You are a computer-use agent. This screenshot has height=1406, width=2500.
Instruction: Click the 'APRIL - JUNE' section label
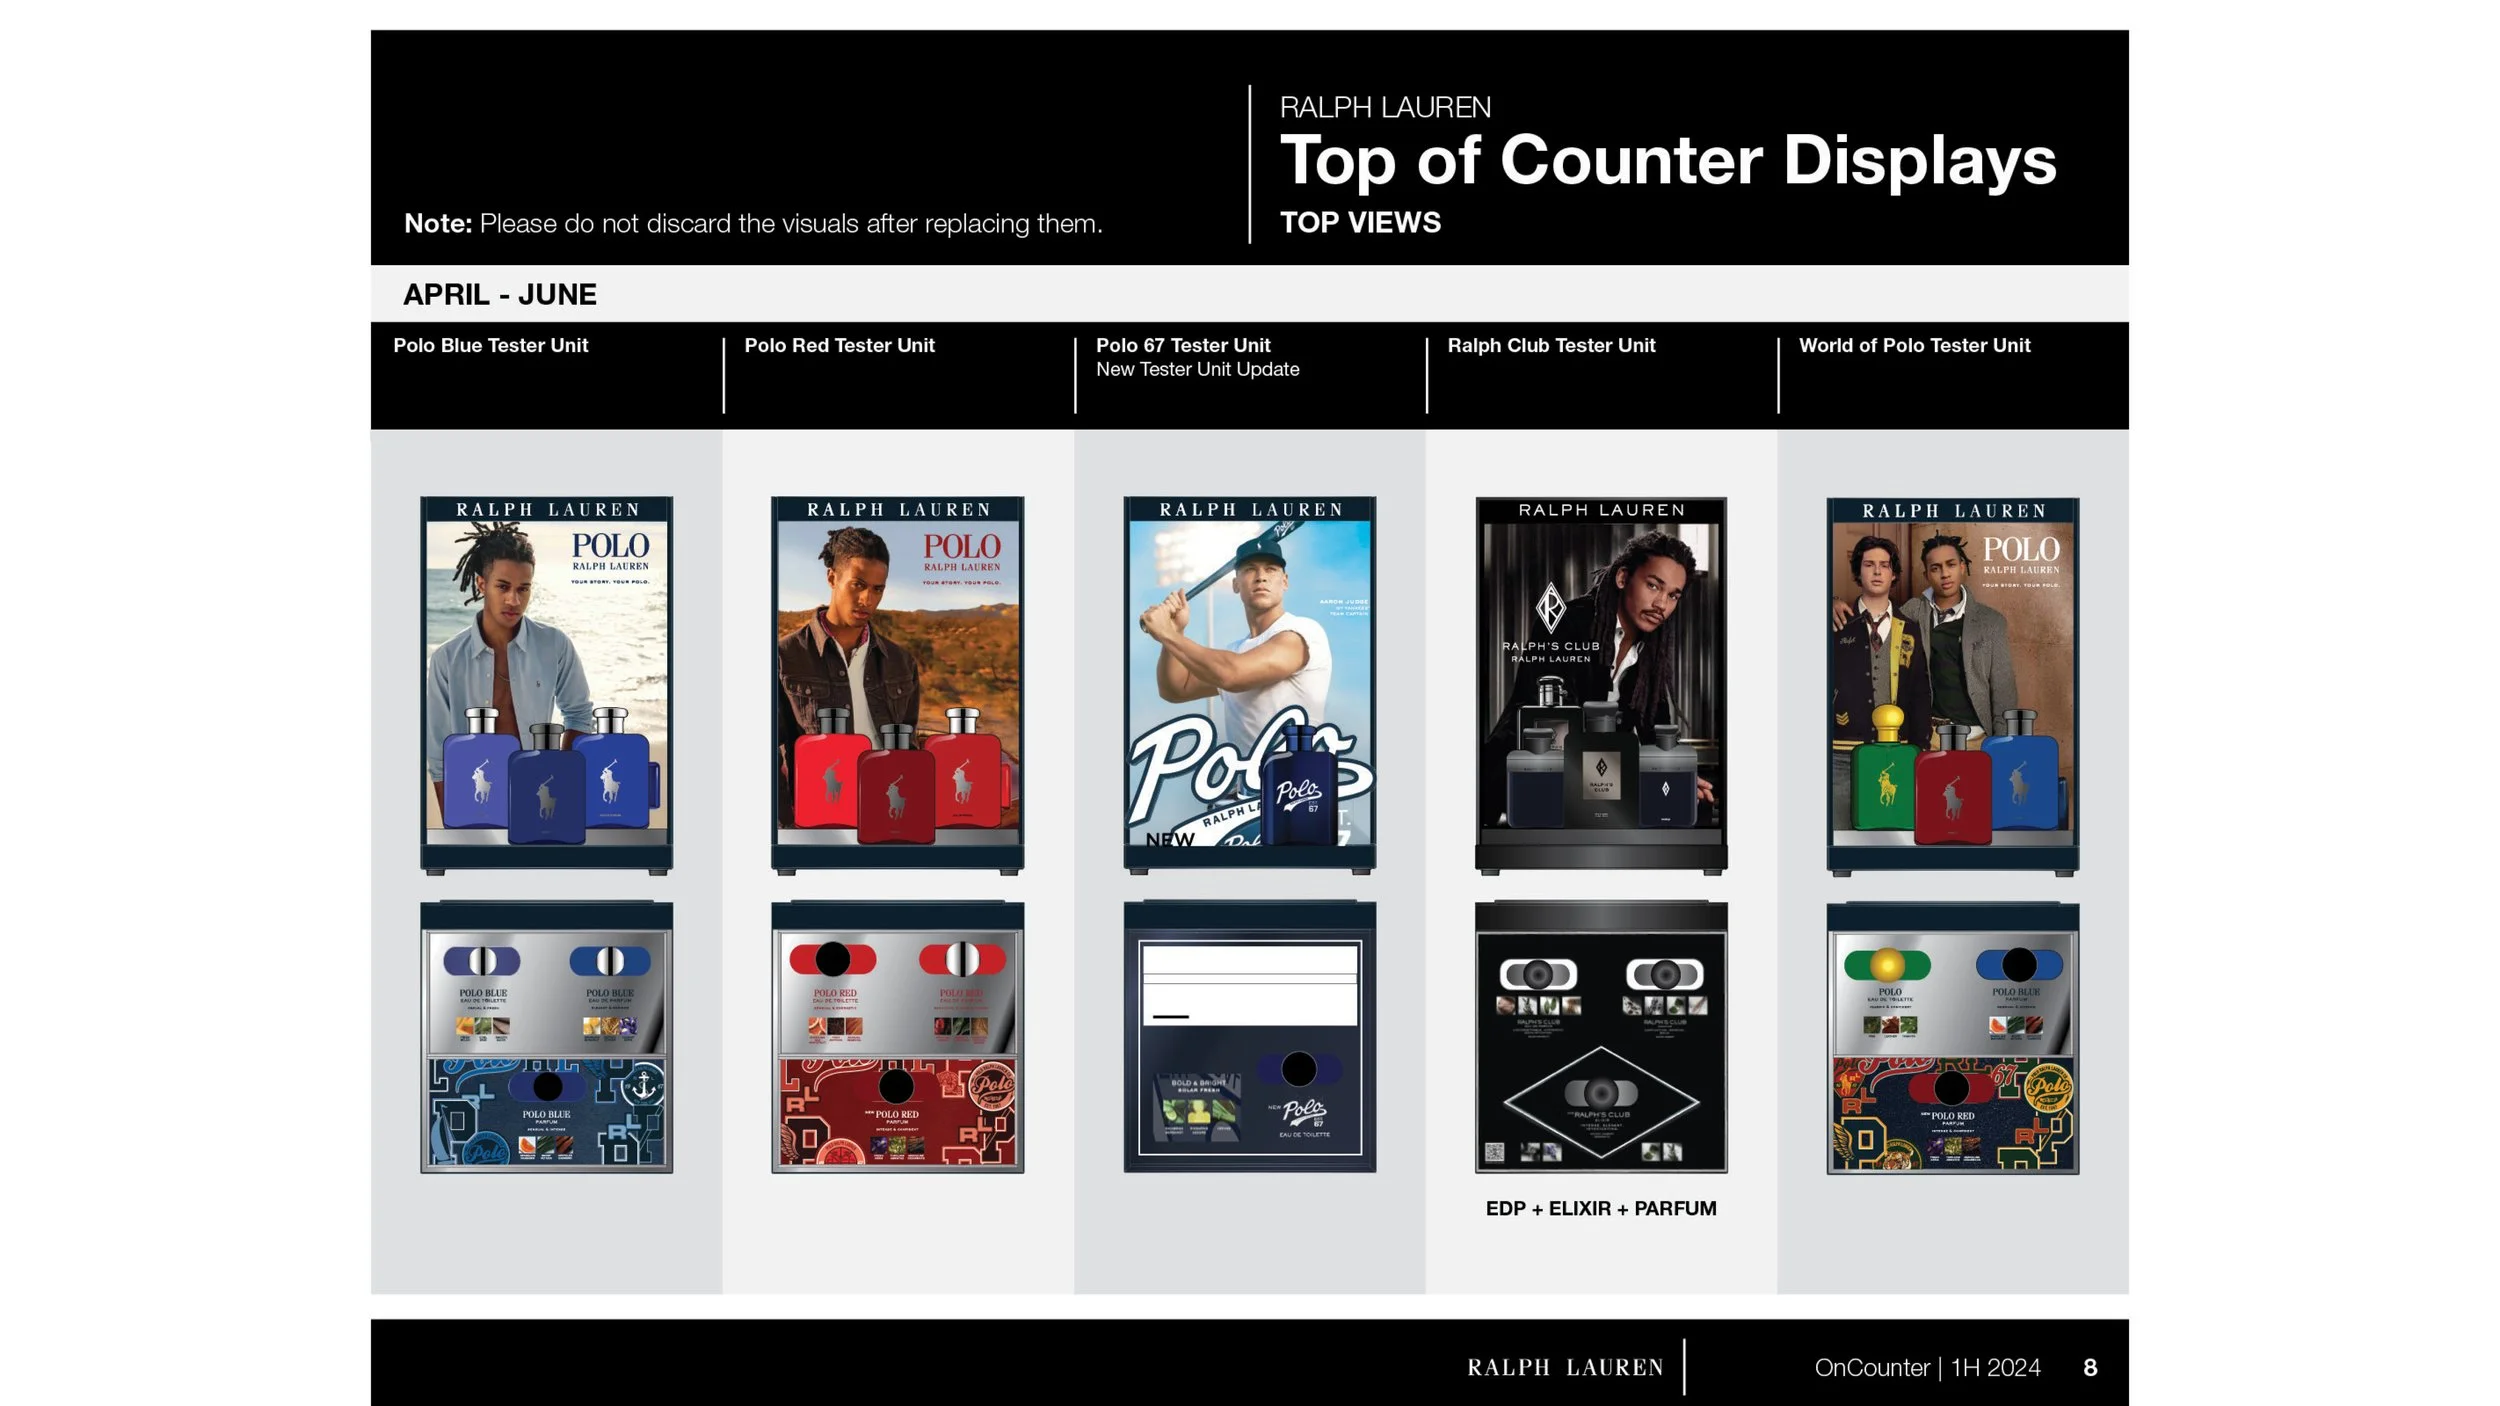tap(499, 294)
